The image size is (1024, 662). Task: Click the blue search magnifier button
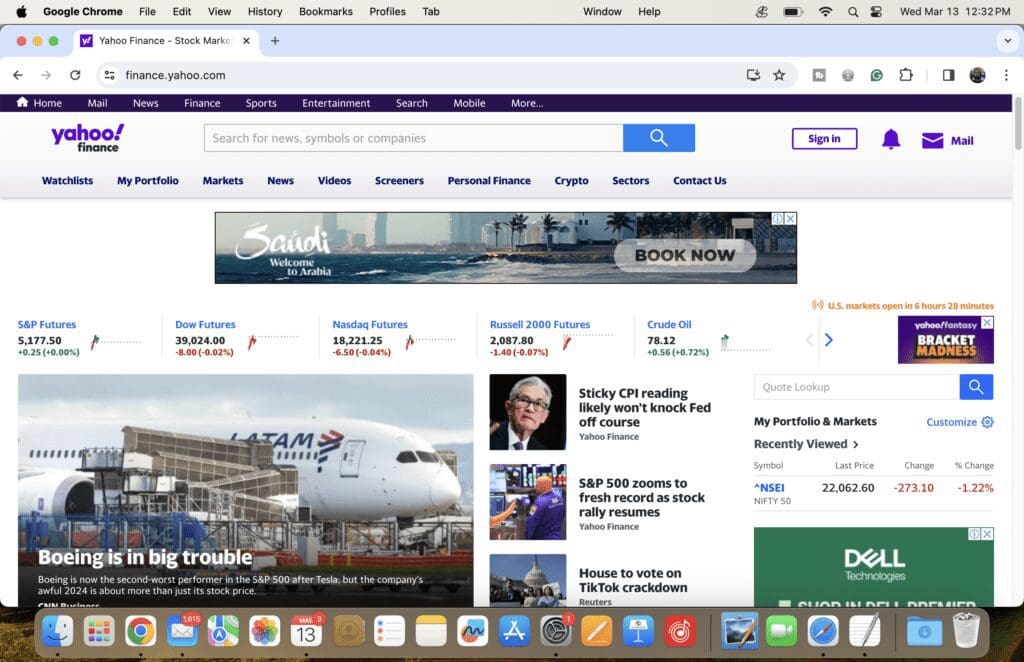(x=658, y=138)
